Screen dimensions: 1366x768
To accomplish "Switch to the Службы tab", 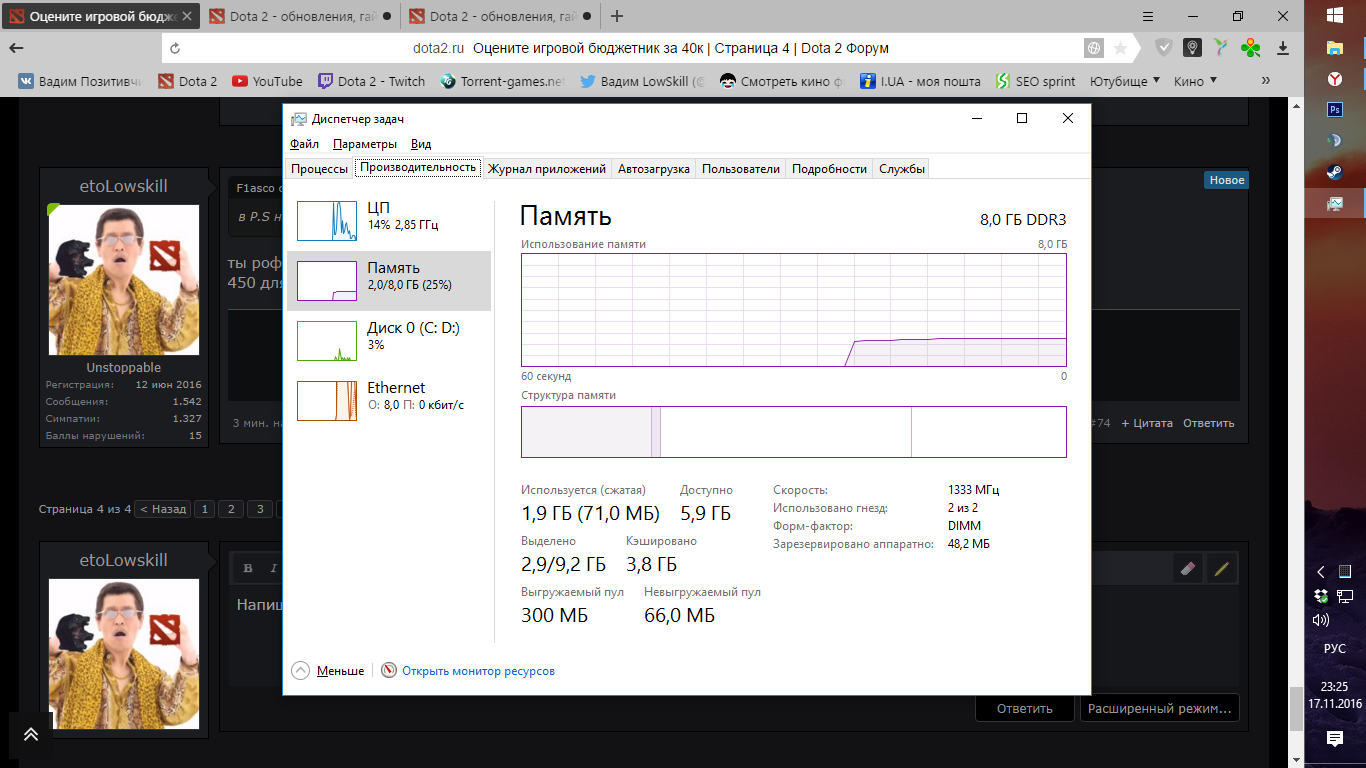I will tap(902, 169).
